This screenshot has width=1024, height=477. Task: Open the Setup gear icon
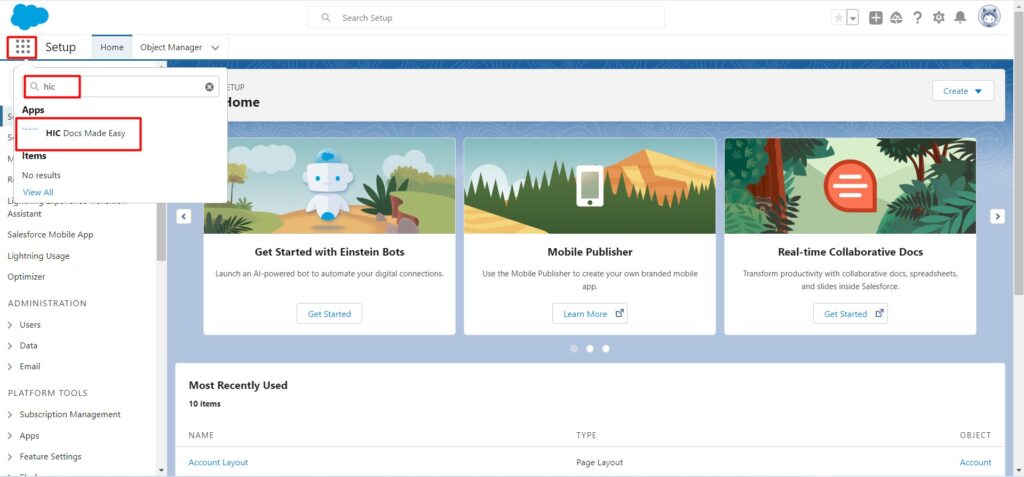[938, 18]
